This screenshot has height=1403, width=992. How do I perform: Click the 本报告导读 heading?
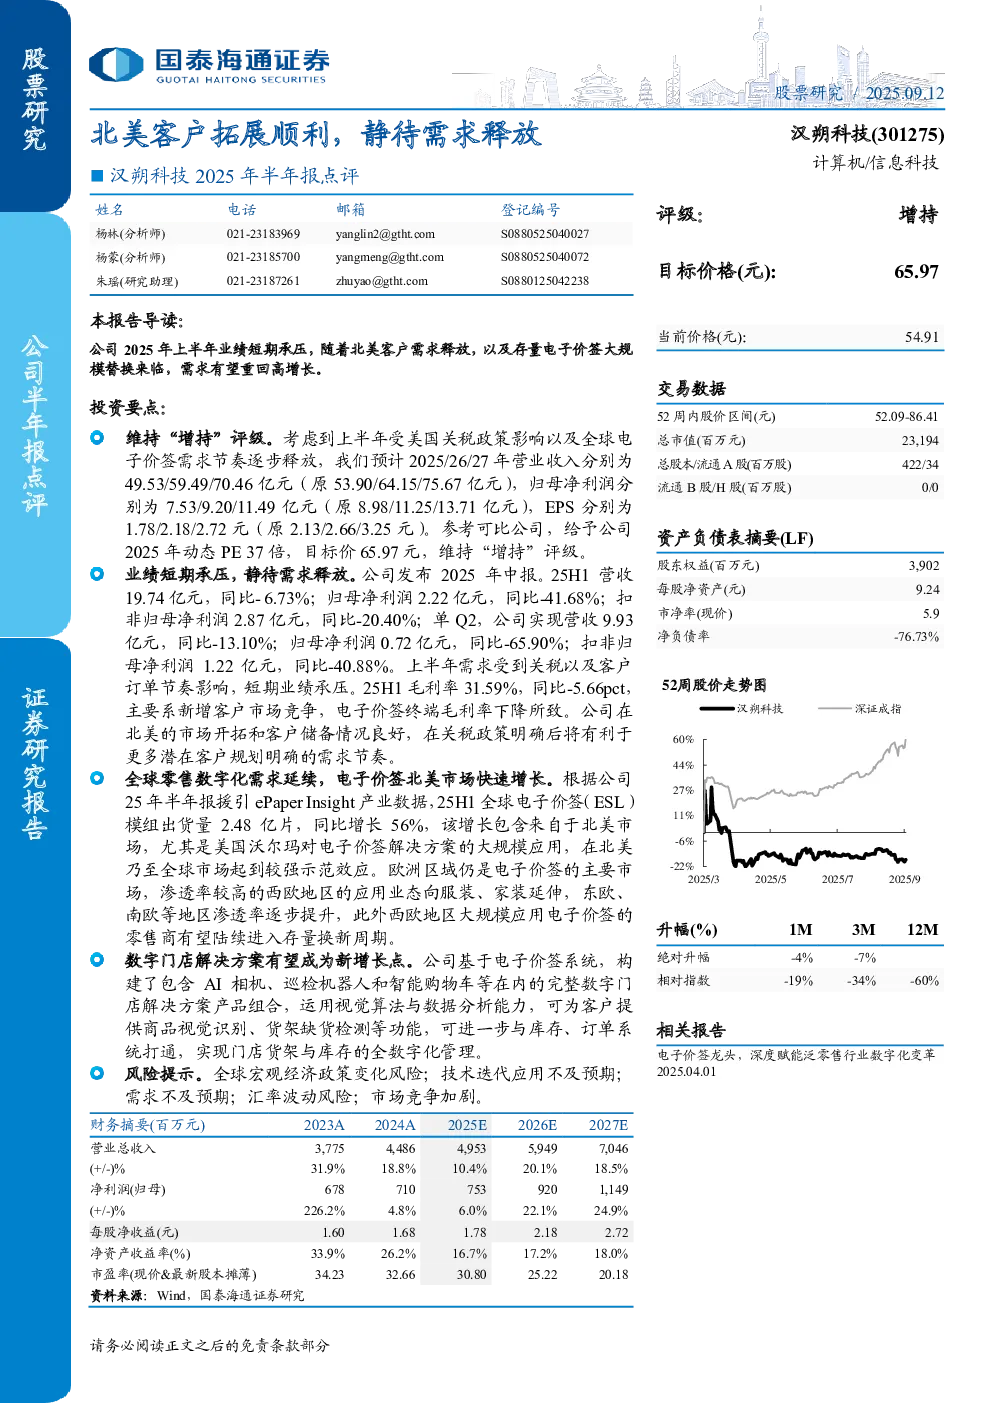point(136,320)
